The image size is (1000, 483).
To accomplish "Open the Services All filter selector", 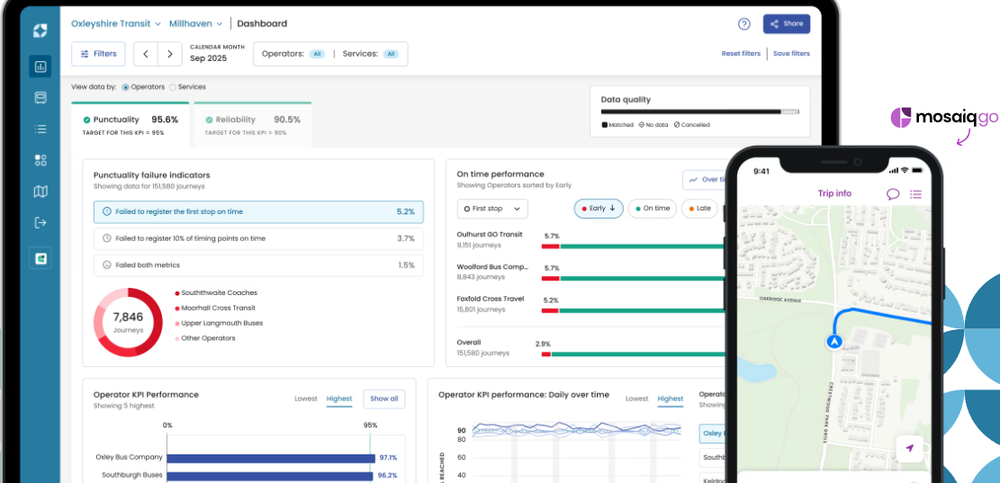I will (x=371, y=54).
